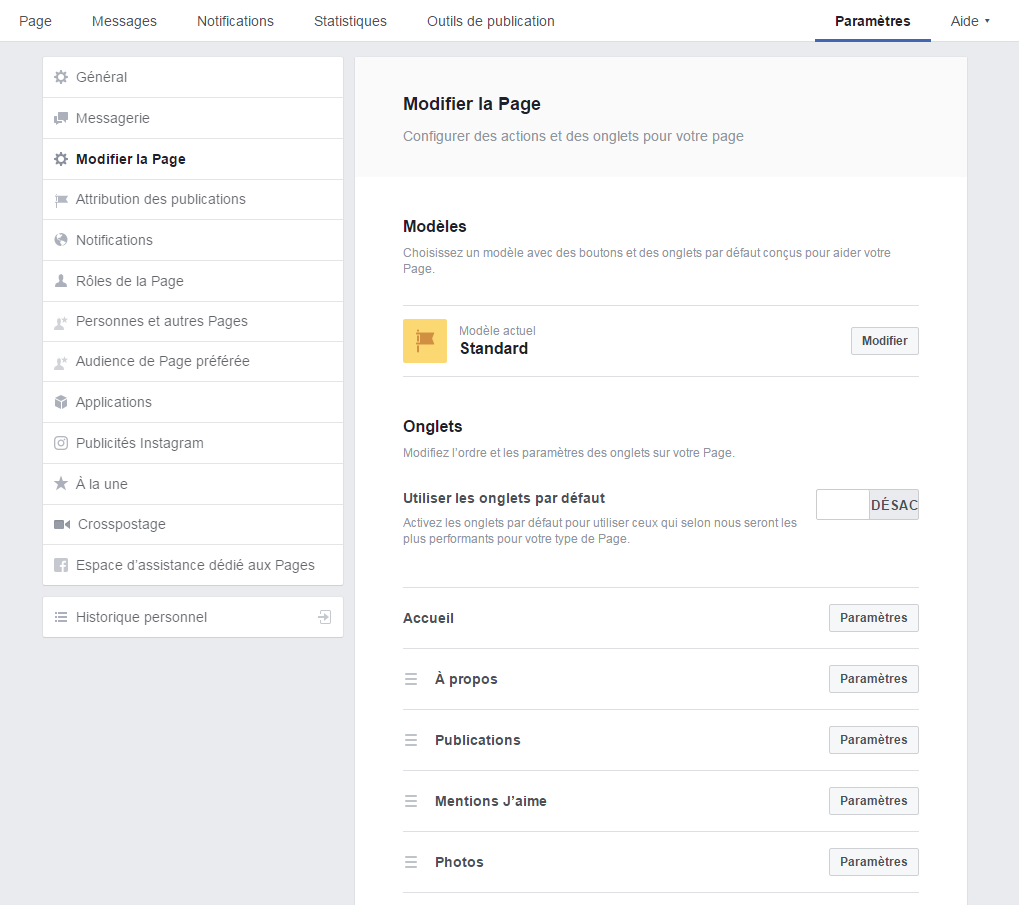Click the flag icon beside Attribution des publications
The image size is (1019, 905).
click(61, 200)
